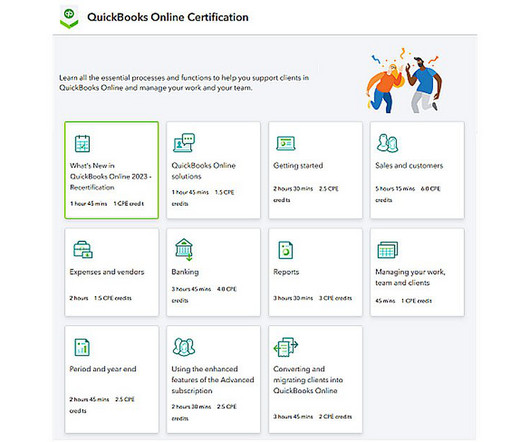
Task: Click the briefcase icon on Expenses and vendors
Action: (x=83, y=249)
